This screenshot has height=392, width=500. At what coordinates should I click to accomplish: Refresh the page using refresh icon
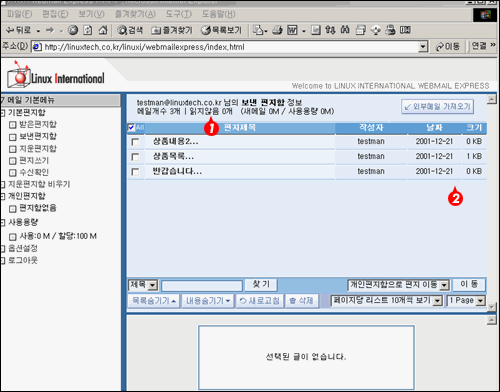click(x=88, y=30)
